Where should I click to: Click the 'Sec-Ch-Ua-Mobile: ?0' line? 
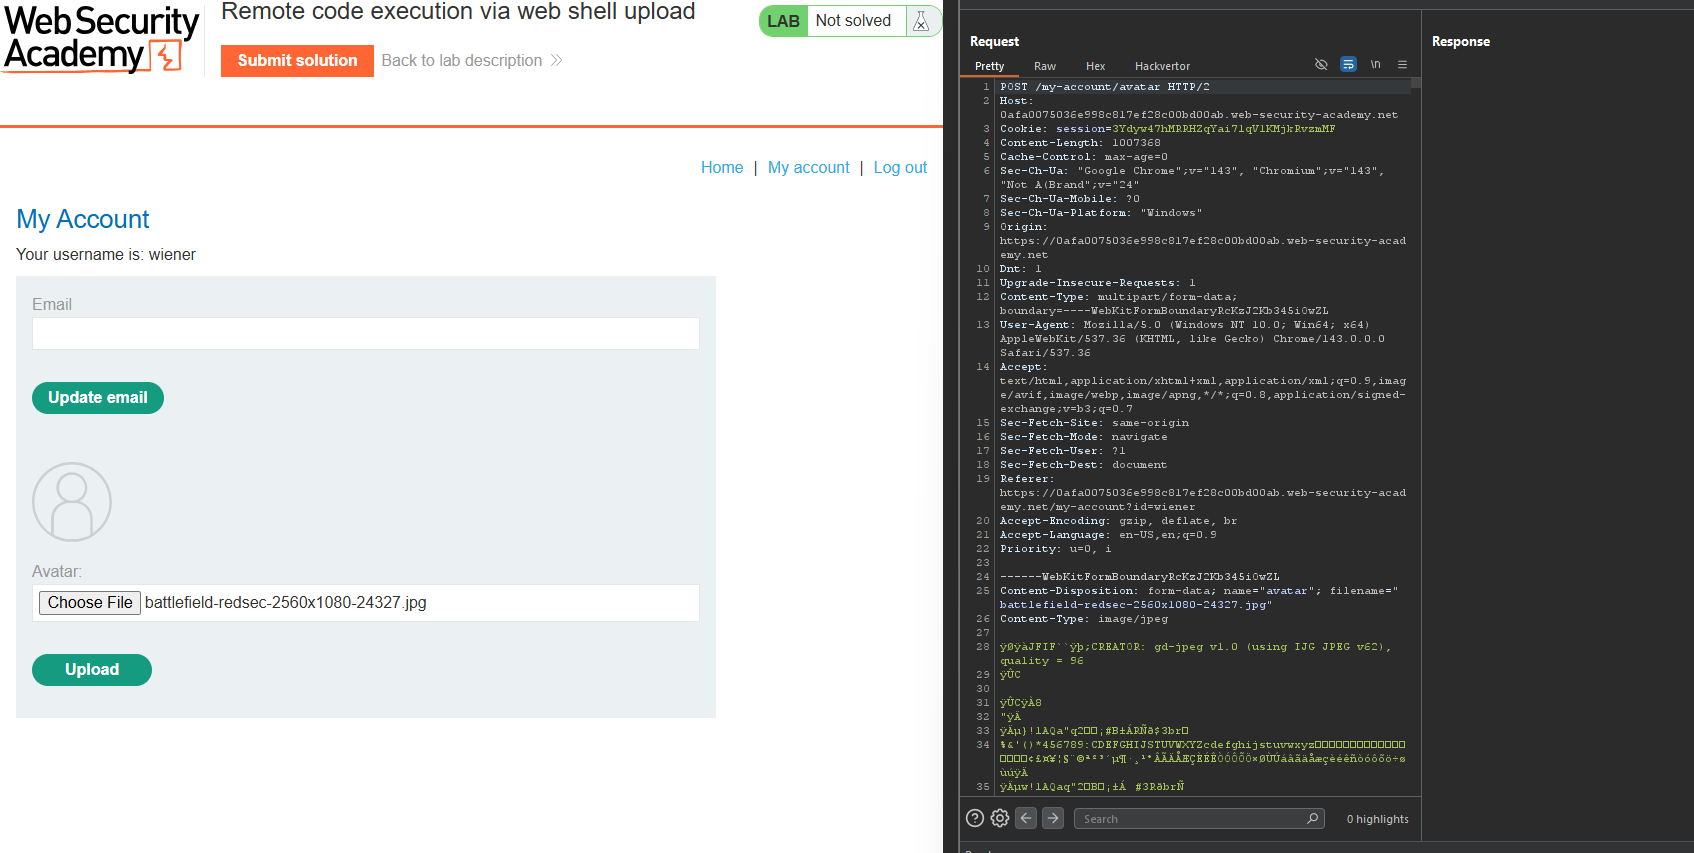pyautogui.click(x=1070, y=199)
